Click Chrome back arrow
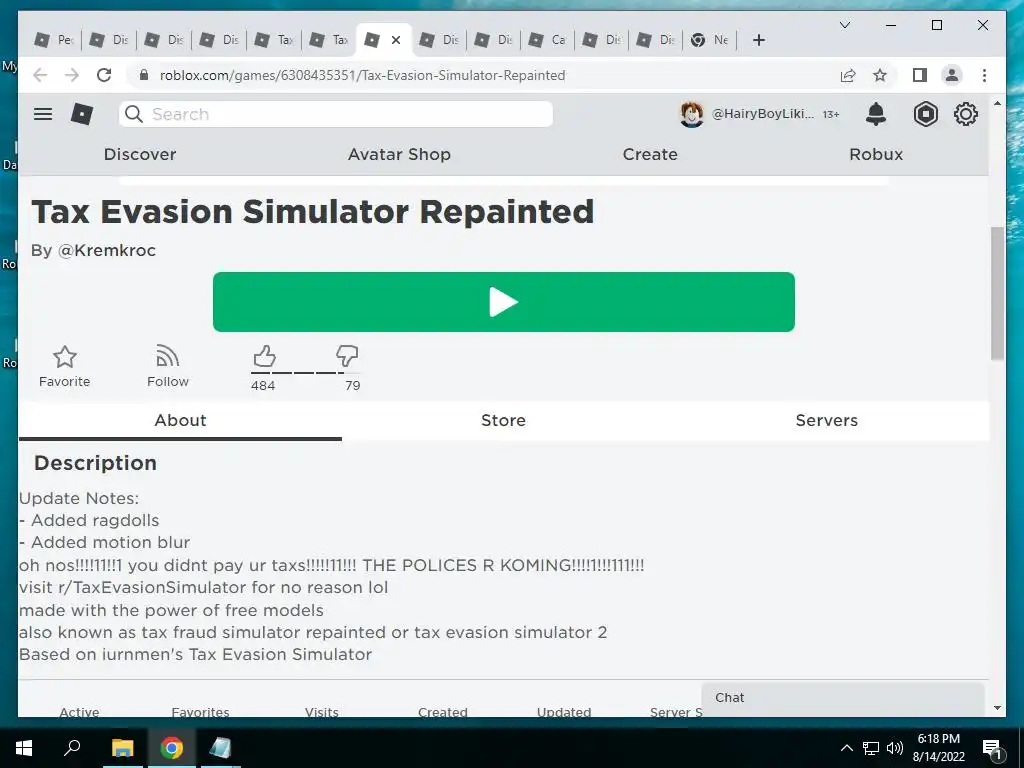Image resolution: width=1024 pixels, height=768 pixels. tap(40, 75)
